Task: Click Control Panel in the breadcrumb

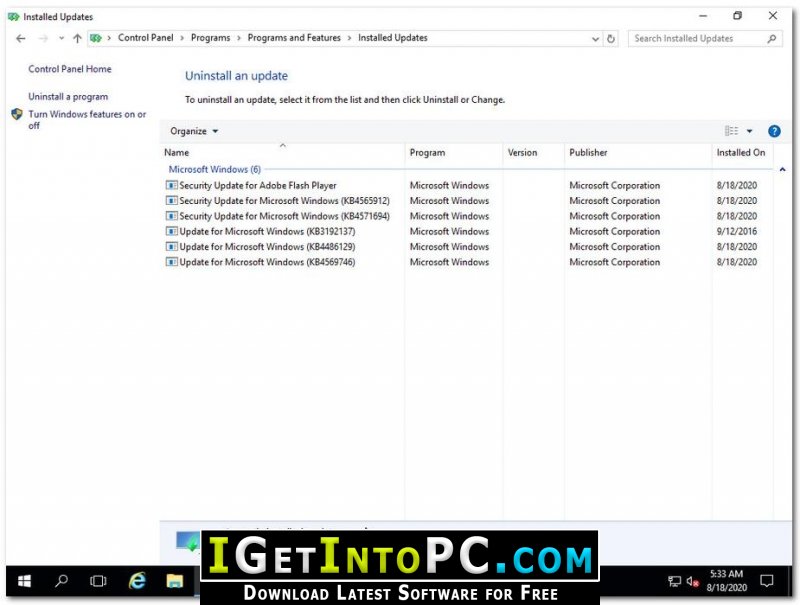Action: [x=145, y=38]
